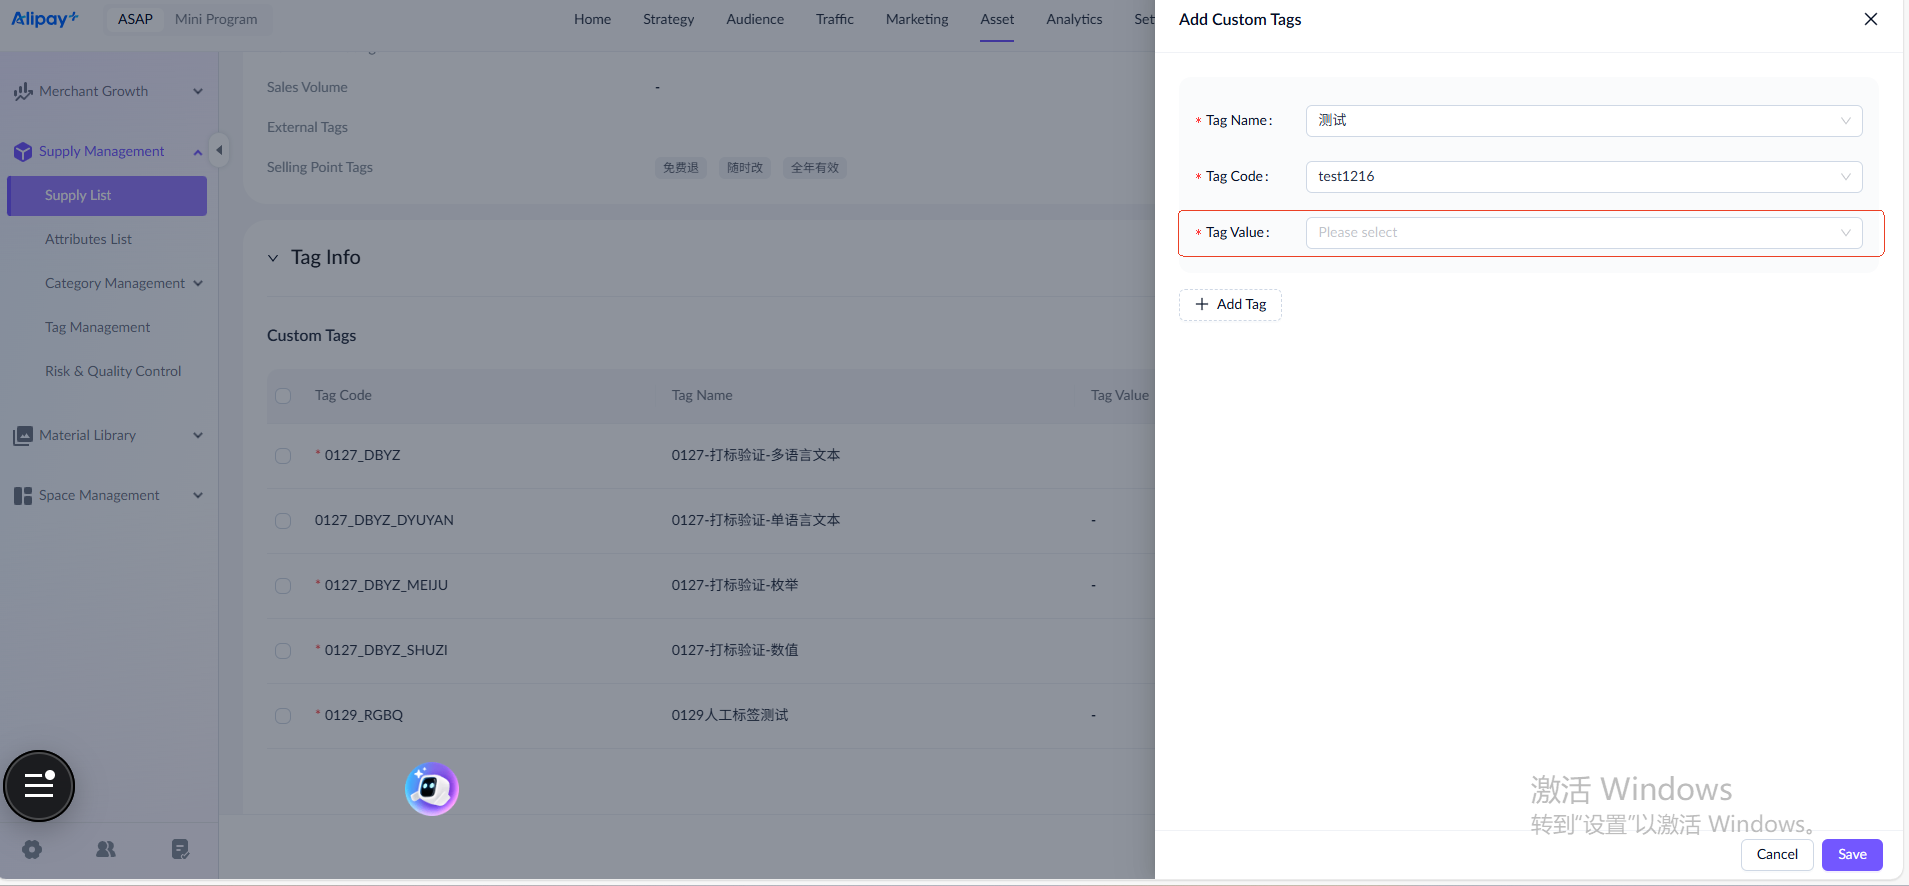Click the Material Library sidebar icon
The image size is (1909, 886).
[x=22, y=436]
